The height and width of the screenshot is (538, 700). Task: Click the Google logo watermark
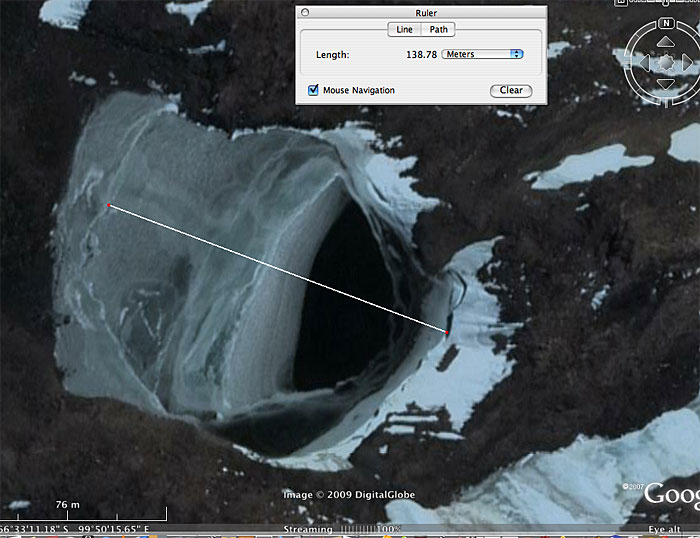point(670,494)
